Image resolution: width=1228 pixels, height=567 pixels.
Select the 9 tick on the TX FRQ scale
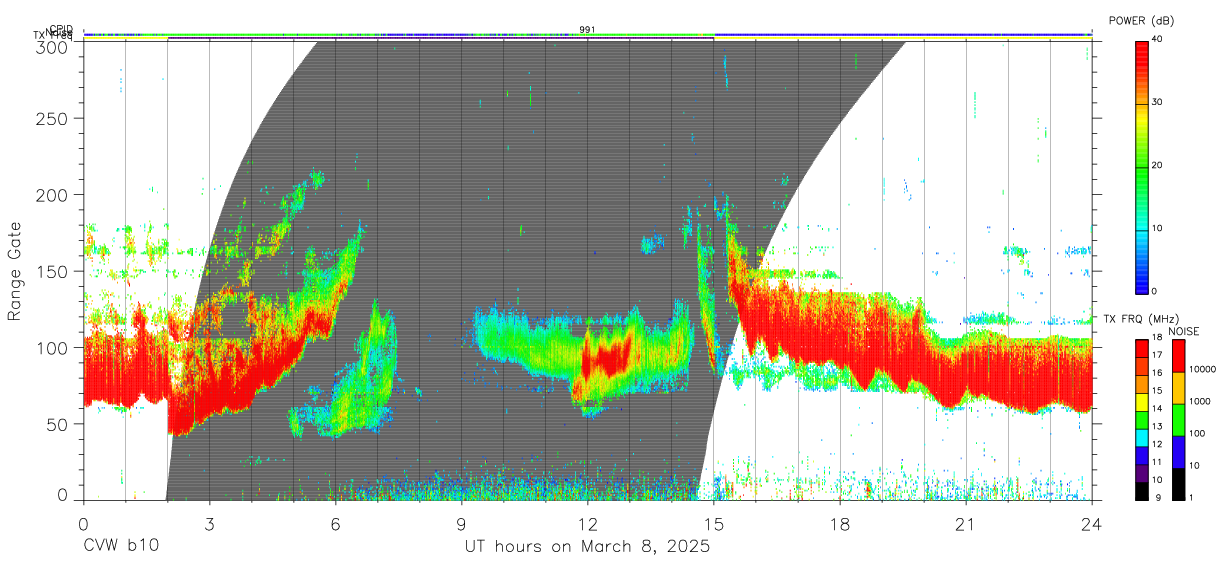tap(1157, 498)
